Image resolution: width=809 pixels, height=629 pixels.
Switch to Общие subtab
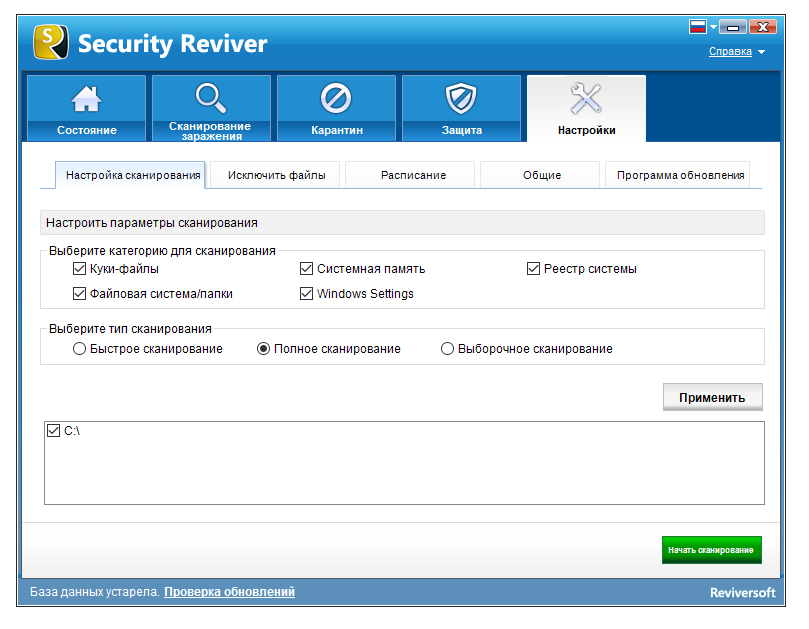pyautogui.click(x=540, y=175)
